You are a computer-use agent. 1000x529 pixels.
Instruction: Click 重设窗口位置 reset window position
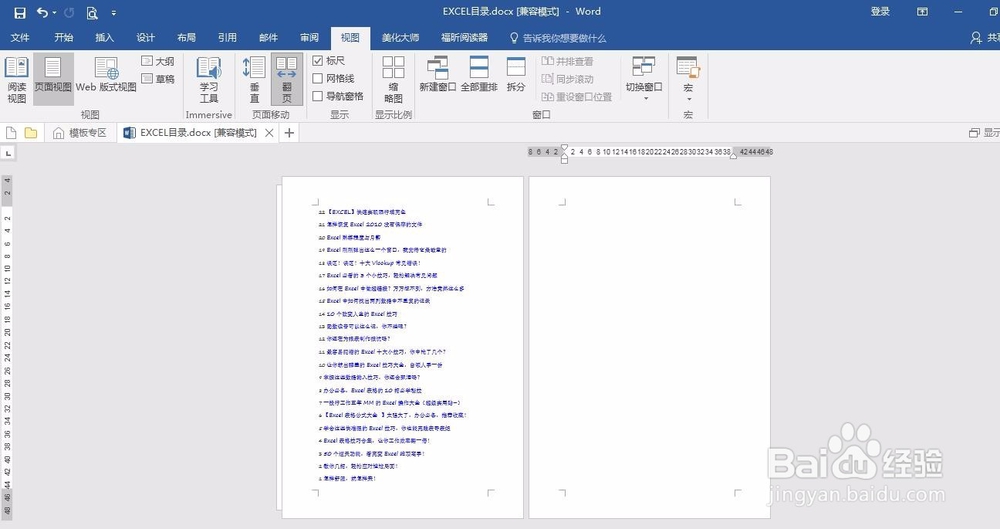[577, 97]
